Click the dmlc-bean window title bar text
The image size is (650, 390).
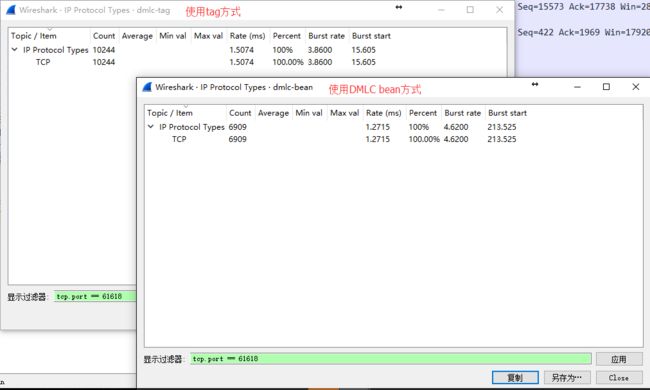pyautogui.click(x=234, y=87)
